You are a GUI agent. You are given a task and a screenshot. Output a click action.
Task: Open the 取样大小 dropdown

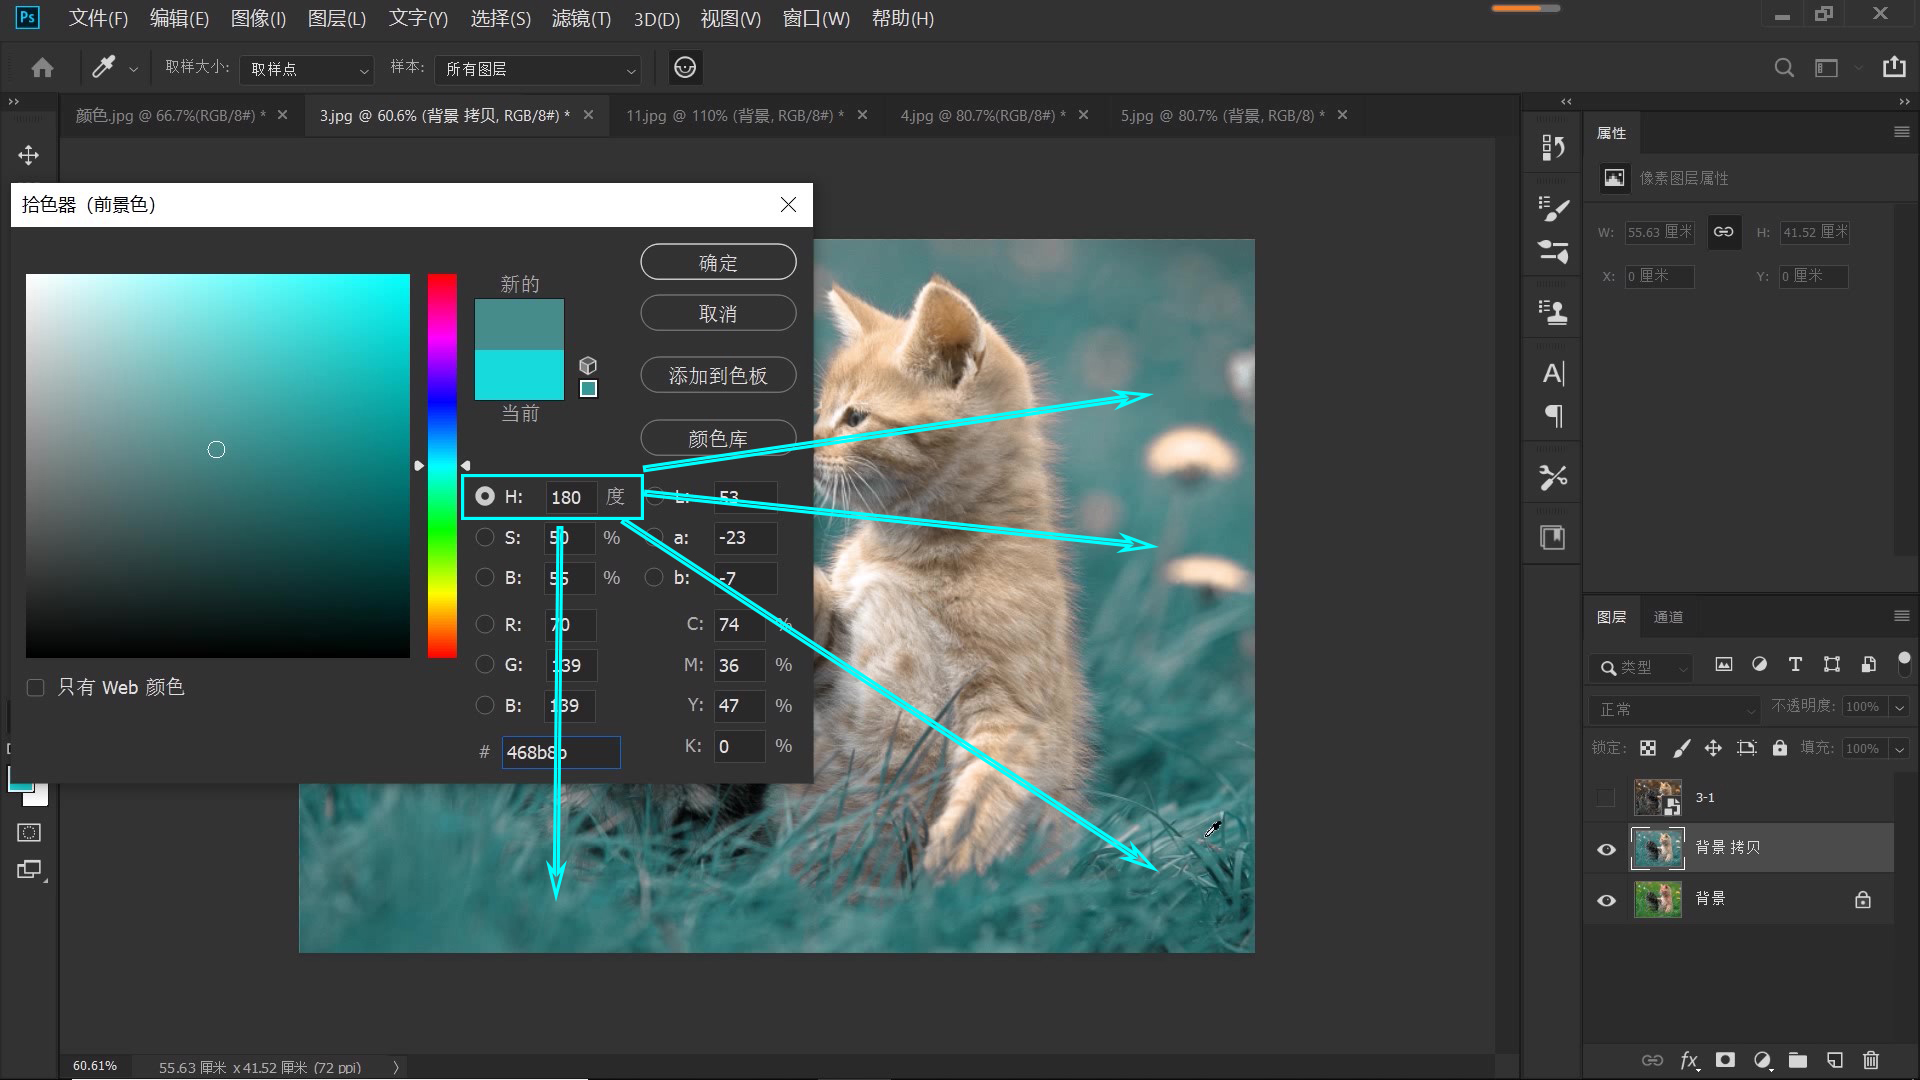pyautogui.click(x=306, y=69)
